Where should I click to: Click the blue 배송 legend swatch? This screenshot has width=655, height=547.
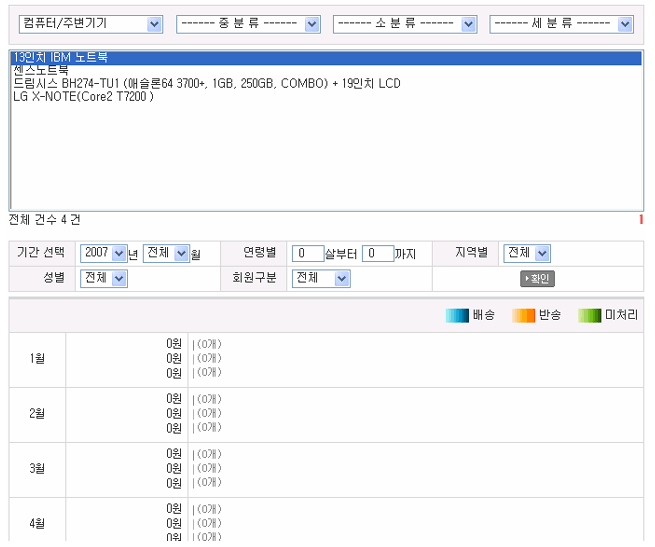(457, 316)
